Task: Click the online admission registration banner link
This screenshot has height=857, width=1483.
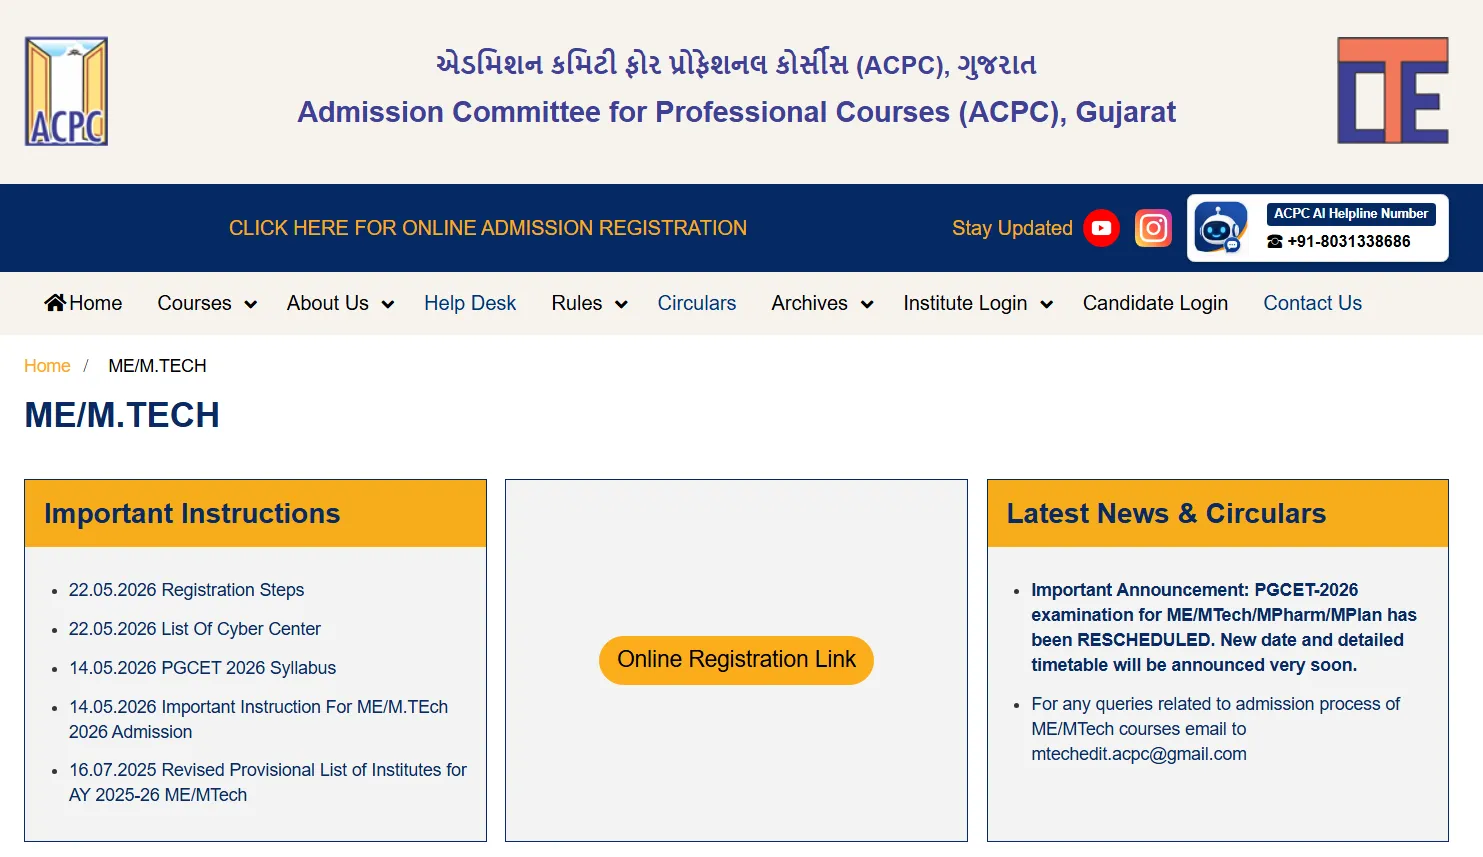Action: [x=488, y=228]
